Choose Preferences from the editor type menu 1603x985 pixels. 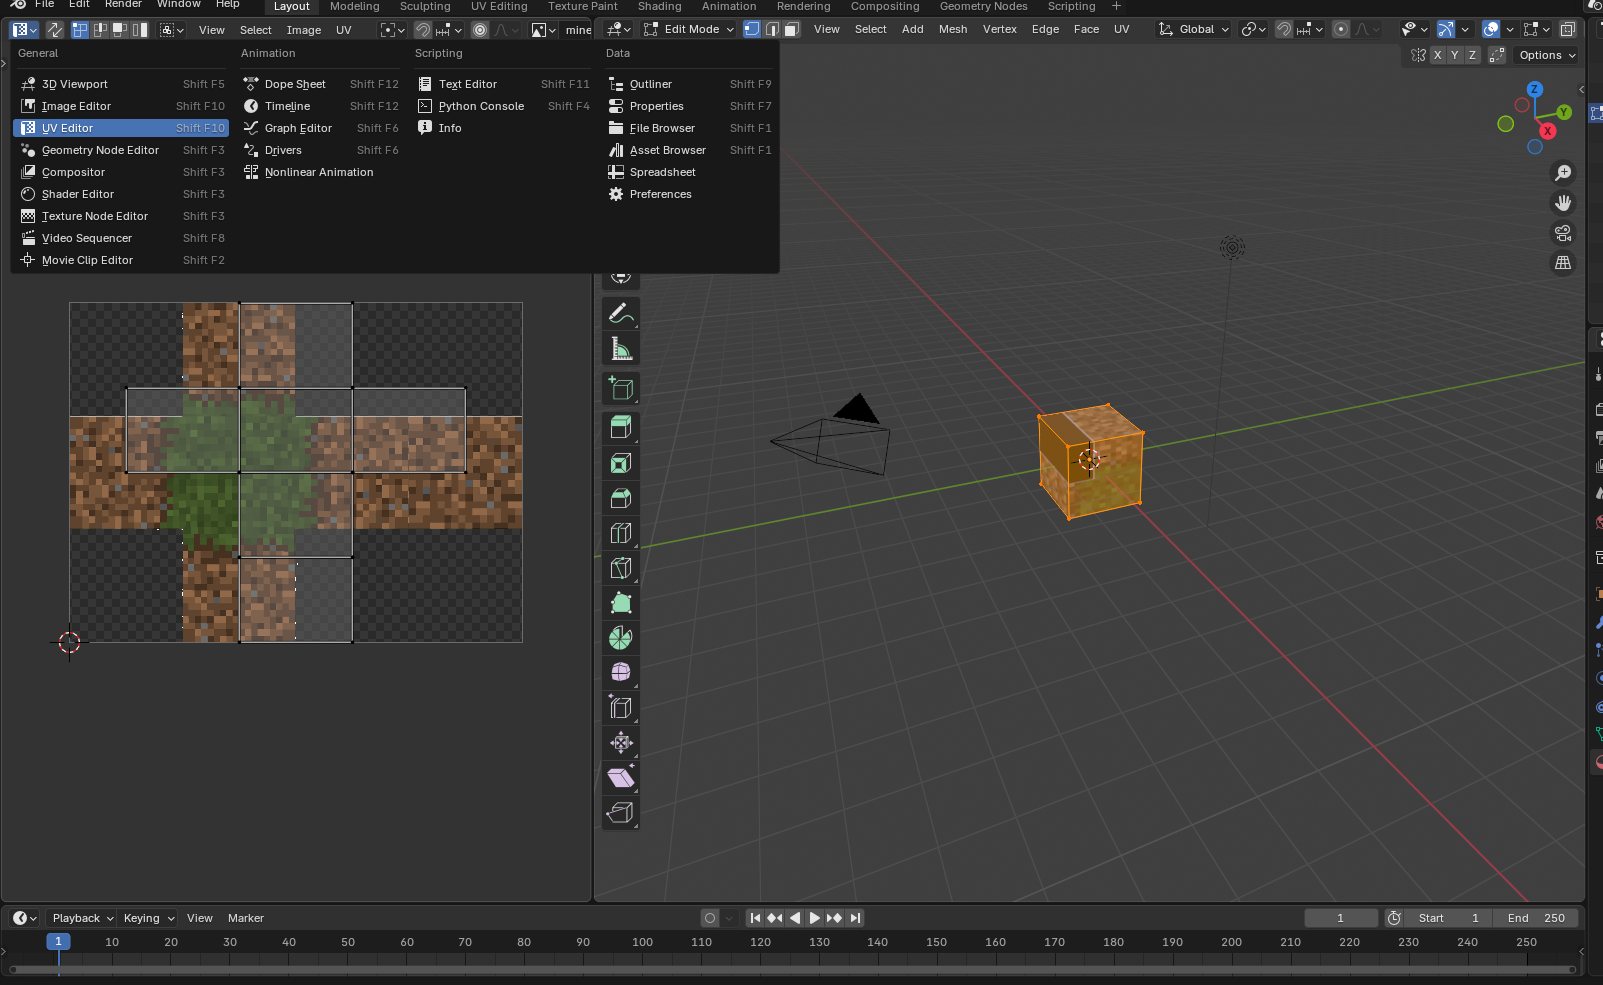click(x=689, y=194)
